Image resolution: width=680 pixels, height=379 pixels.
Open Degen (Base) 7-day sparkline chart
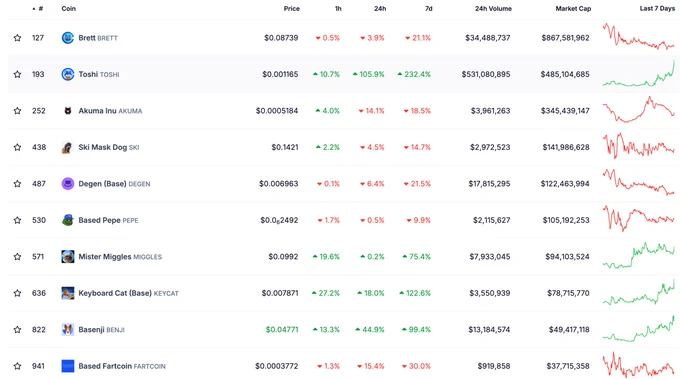pos(638,182)
